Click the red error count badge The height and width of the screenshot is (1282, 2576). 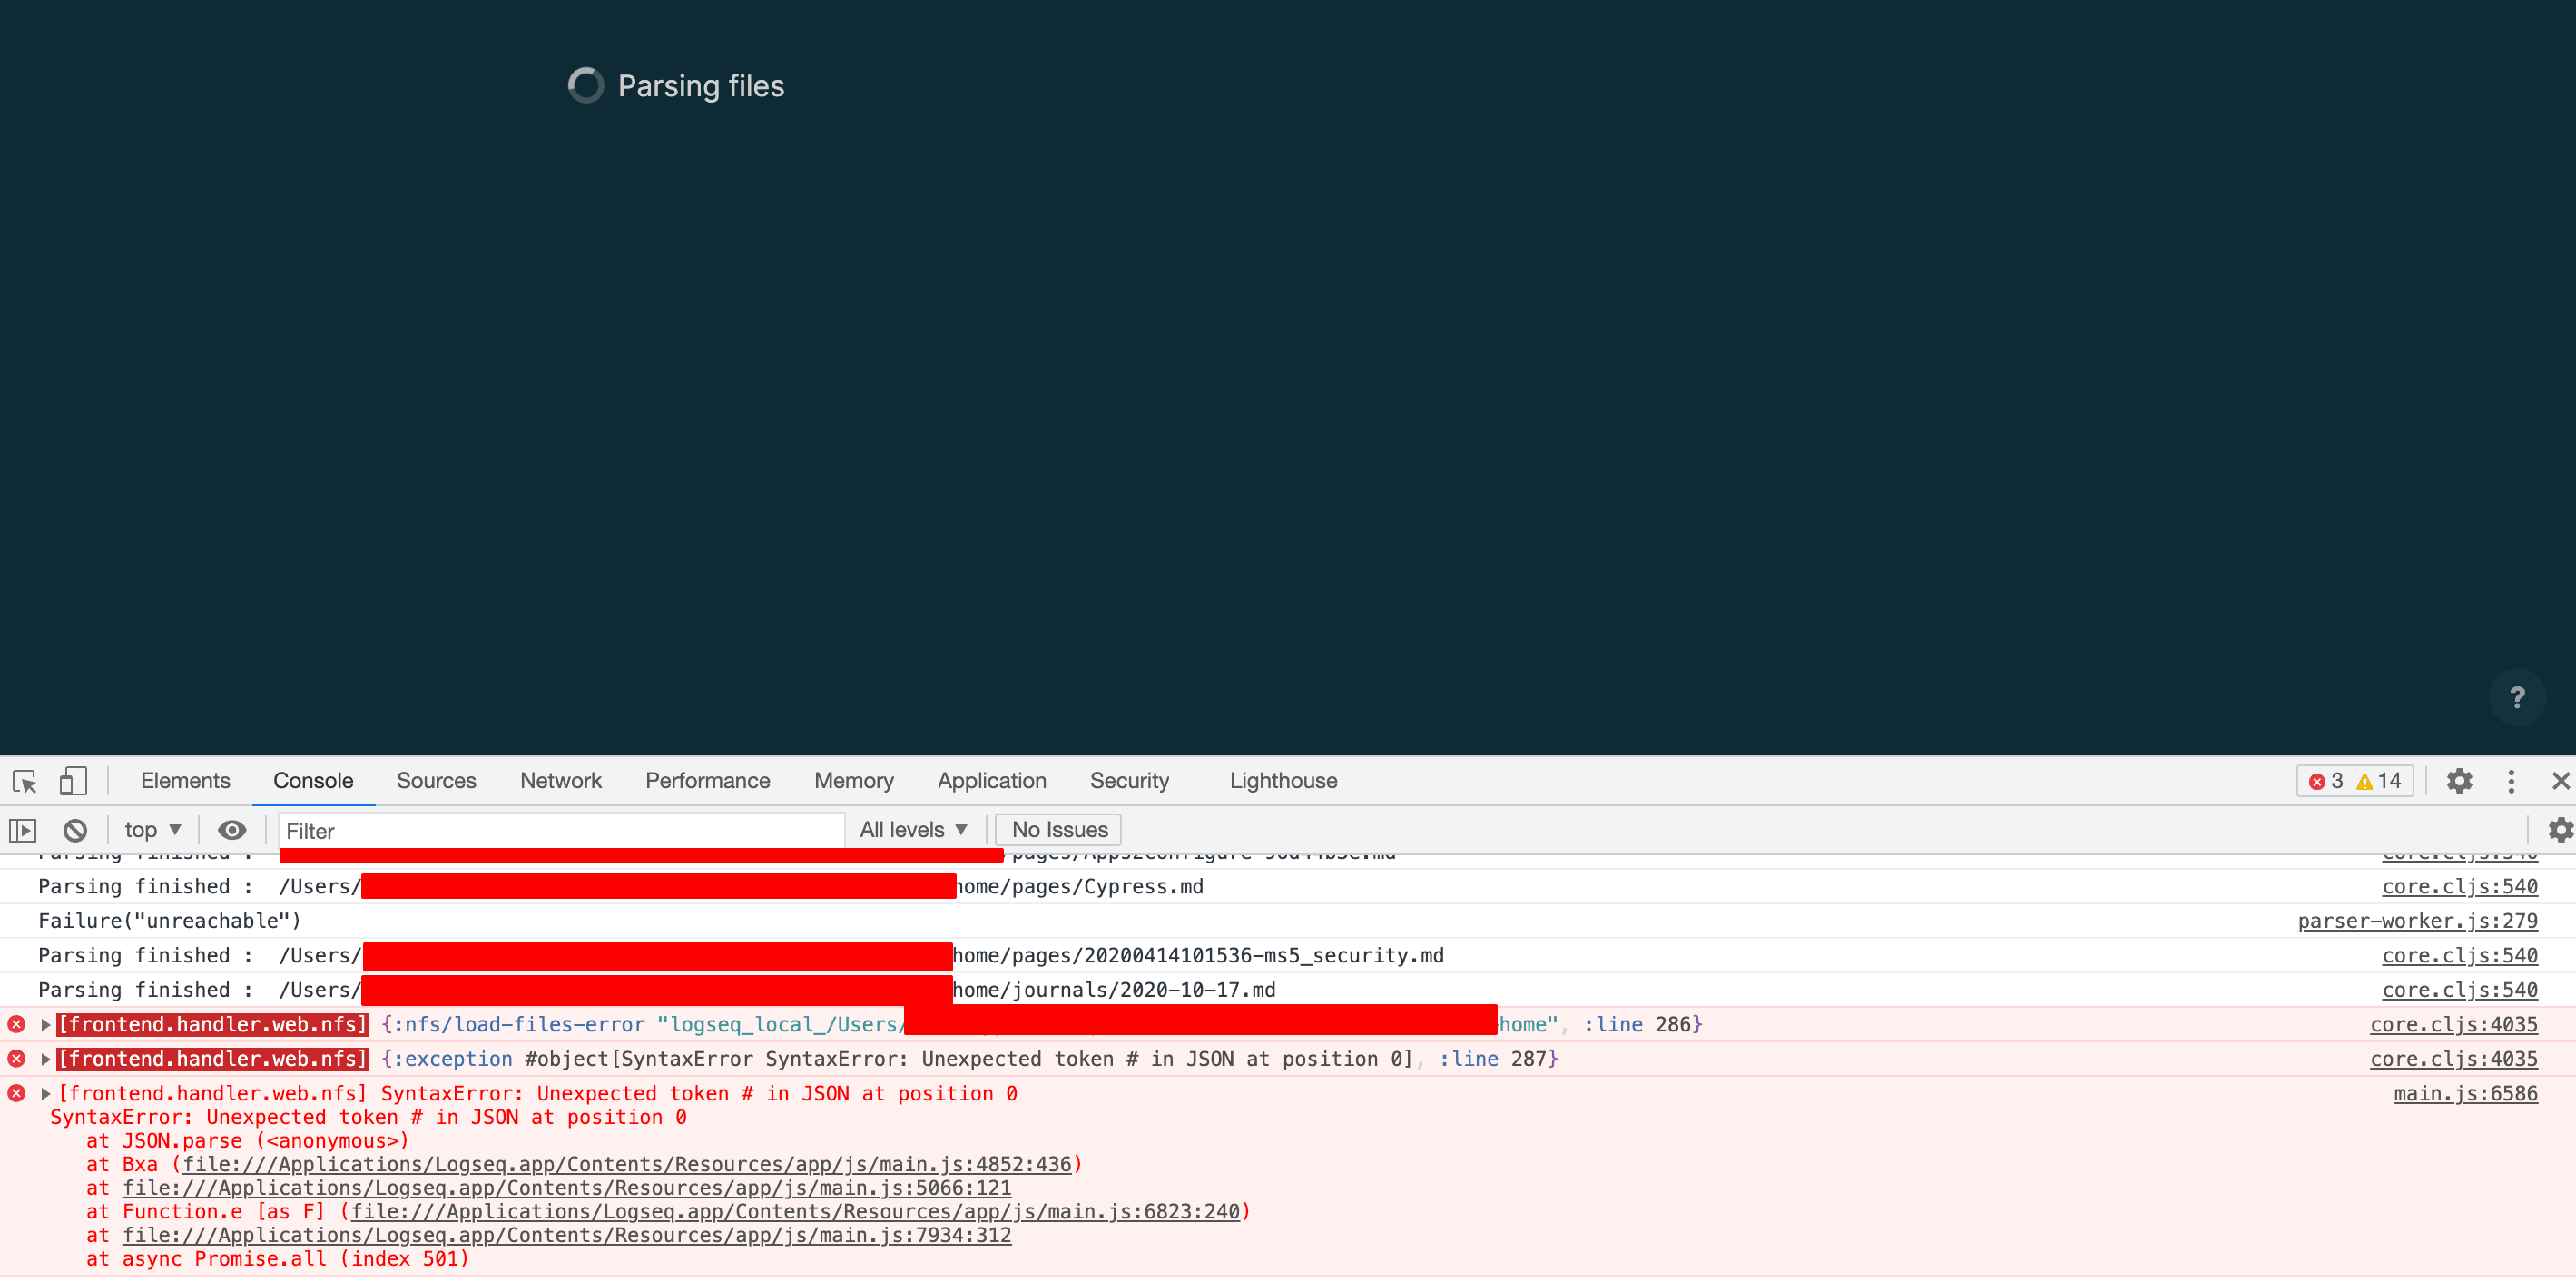[x=2327, y=781]
